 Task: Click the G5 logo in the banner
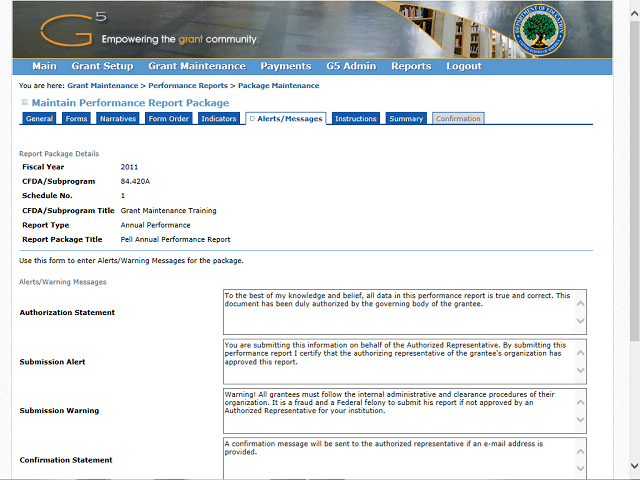point(73,29)
